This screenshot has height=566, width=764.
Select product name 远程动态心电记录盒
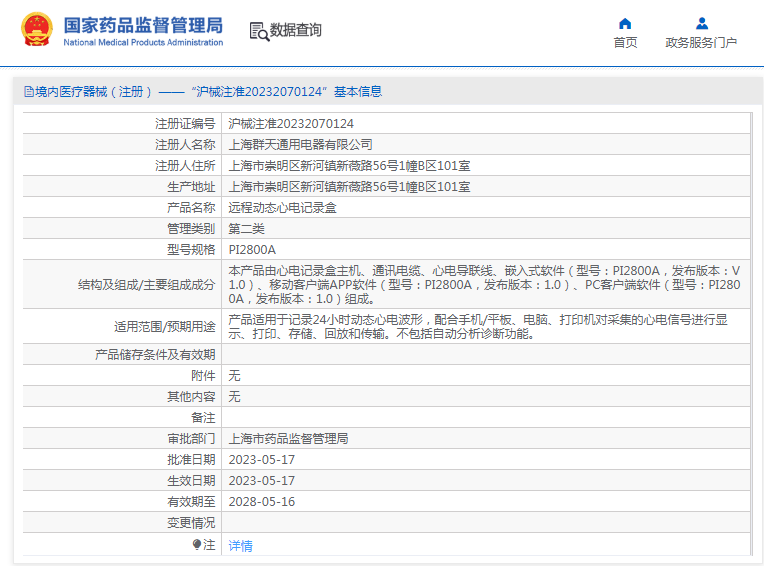(x=283, y=208)
